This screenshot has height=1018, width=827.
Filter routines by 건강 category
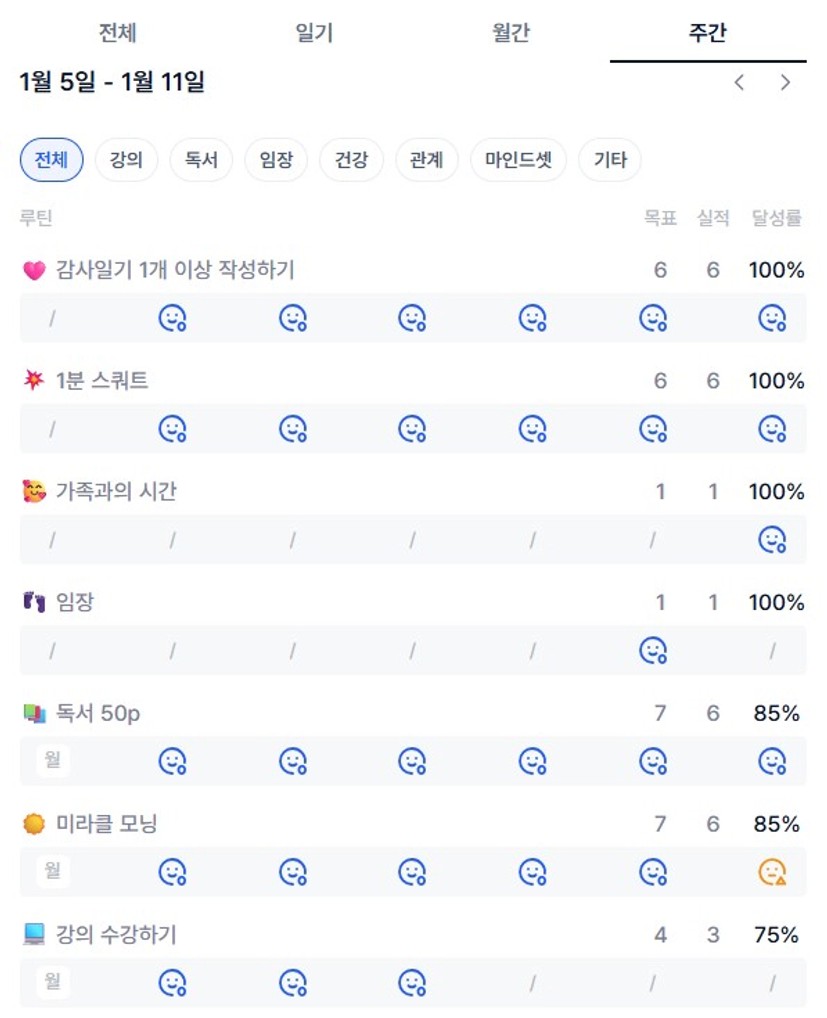[x=351, y=160]
